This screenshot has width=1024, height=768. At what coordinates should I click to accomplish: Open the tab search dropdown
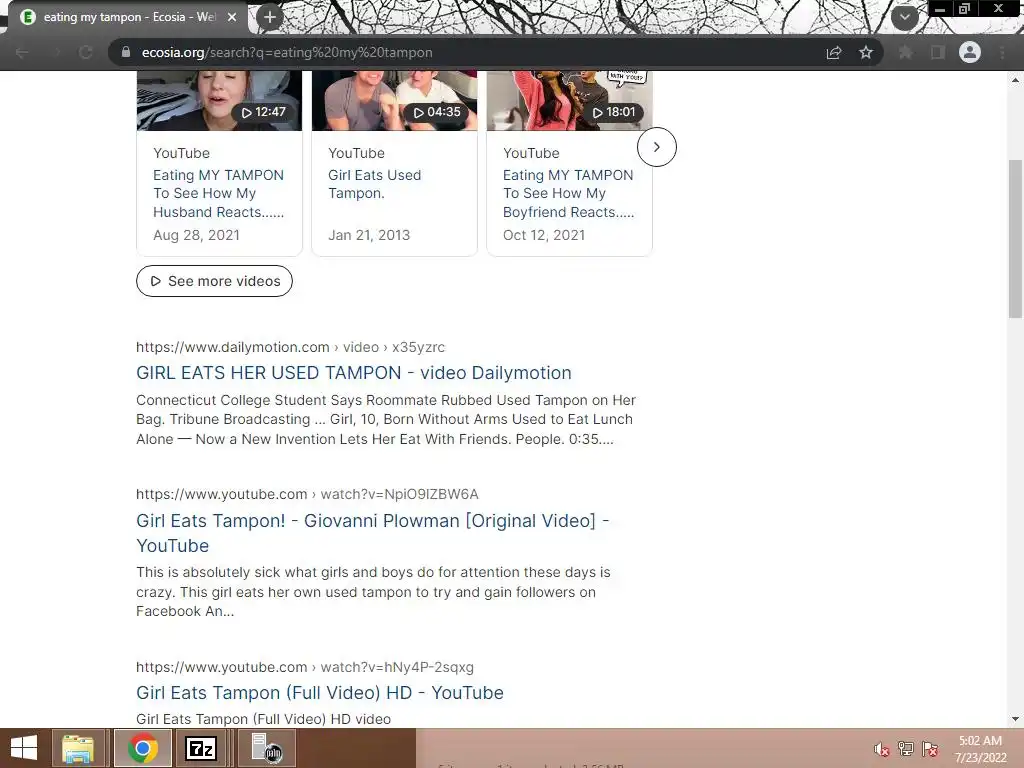pyautogui.click(x=904, y=17)
